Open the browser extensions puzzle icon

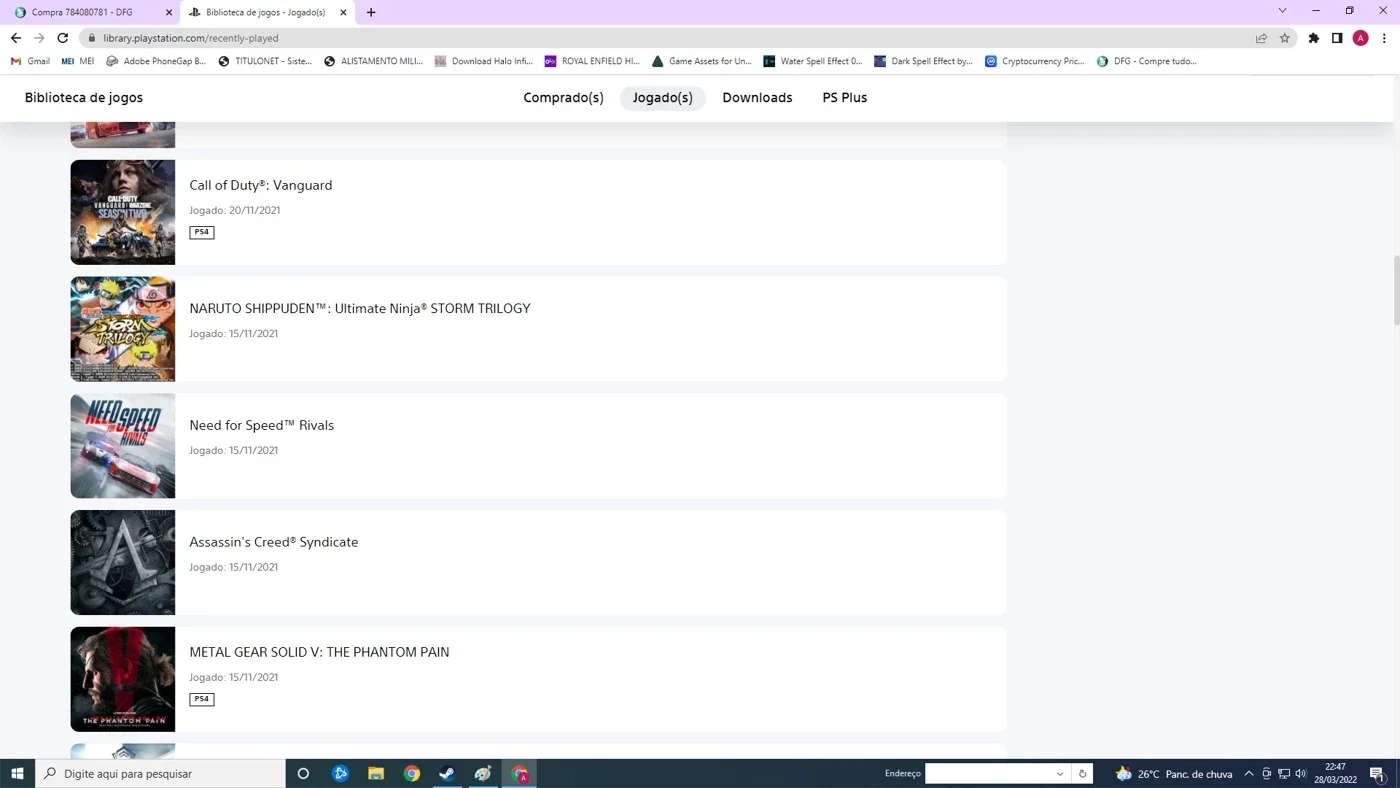1314,38
